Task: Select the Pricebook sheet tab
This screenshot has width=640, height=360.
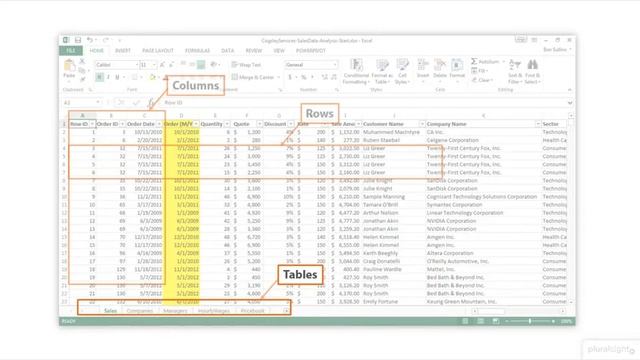Action: tap(252, 311)
